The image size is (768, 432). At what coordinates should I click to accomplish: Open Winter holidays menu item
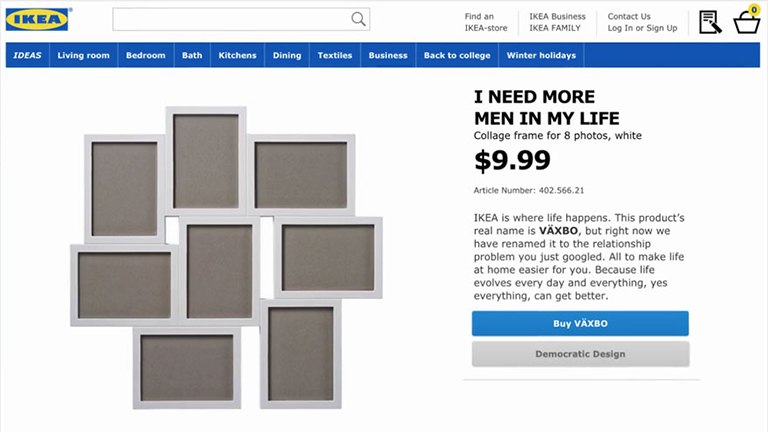pos(541,56)
